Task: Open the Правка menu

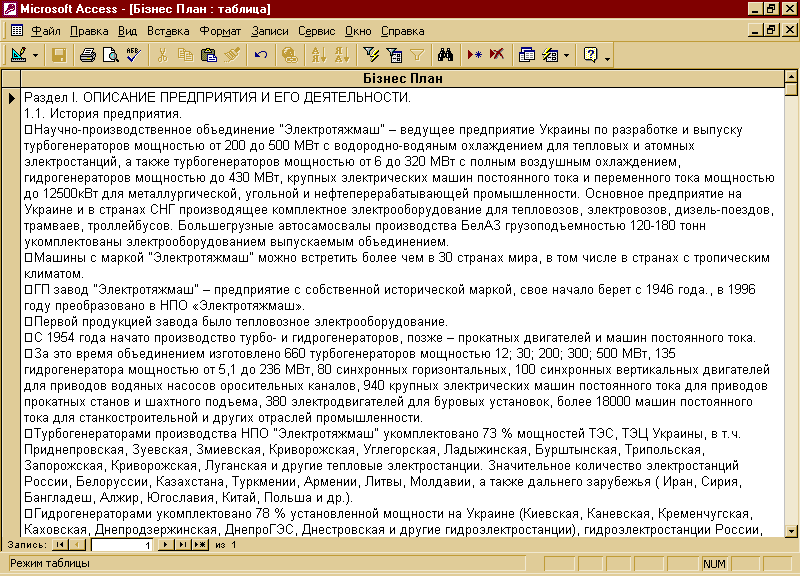Action: pyautogui.click(x=89, y=31)
